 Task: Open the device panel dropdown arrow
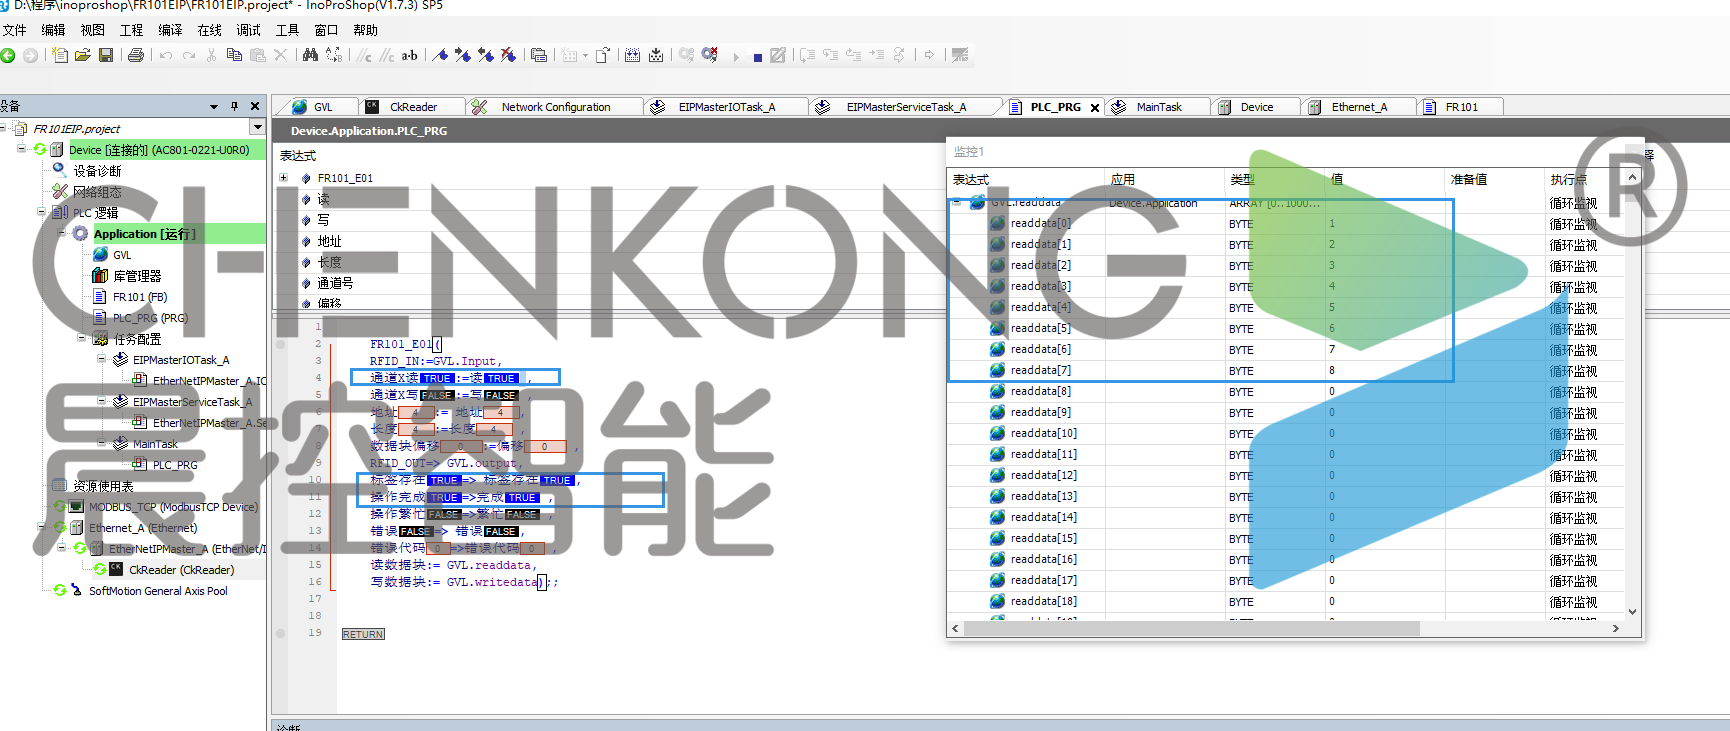[x=214, y=106]
